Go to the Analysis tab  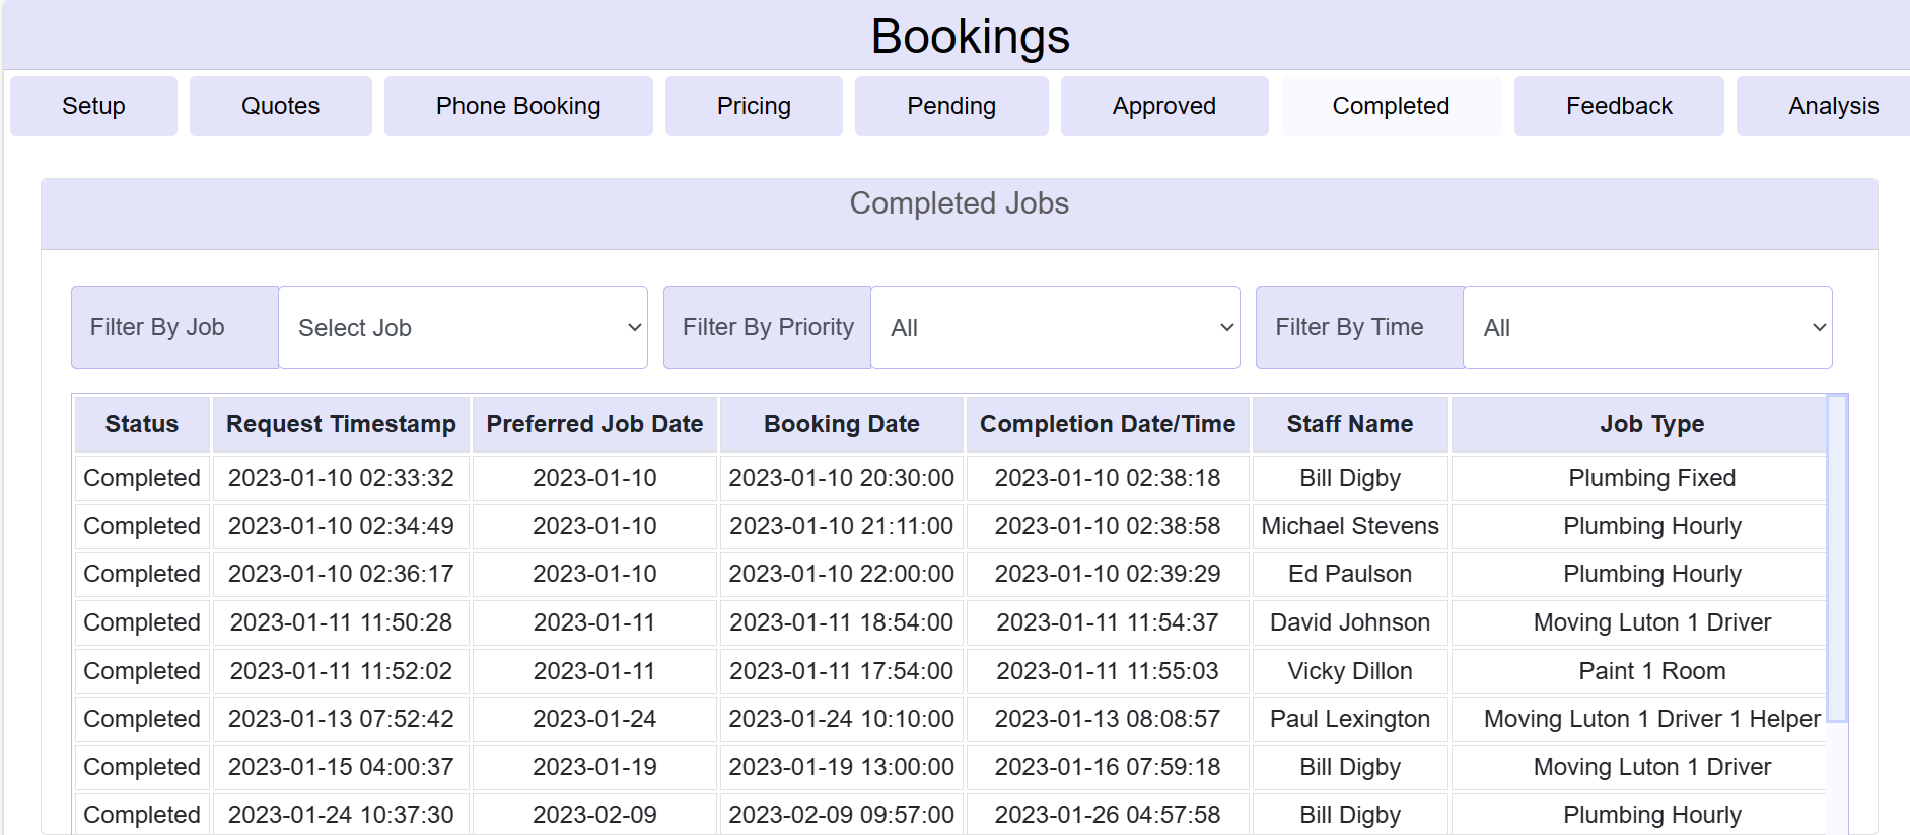tap(1824, 106)
